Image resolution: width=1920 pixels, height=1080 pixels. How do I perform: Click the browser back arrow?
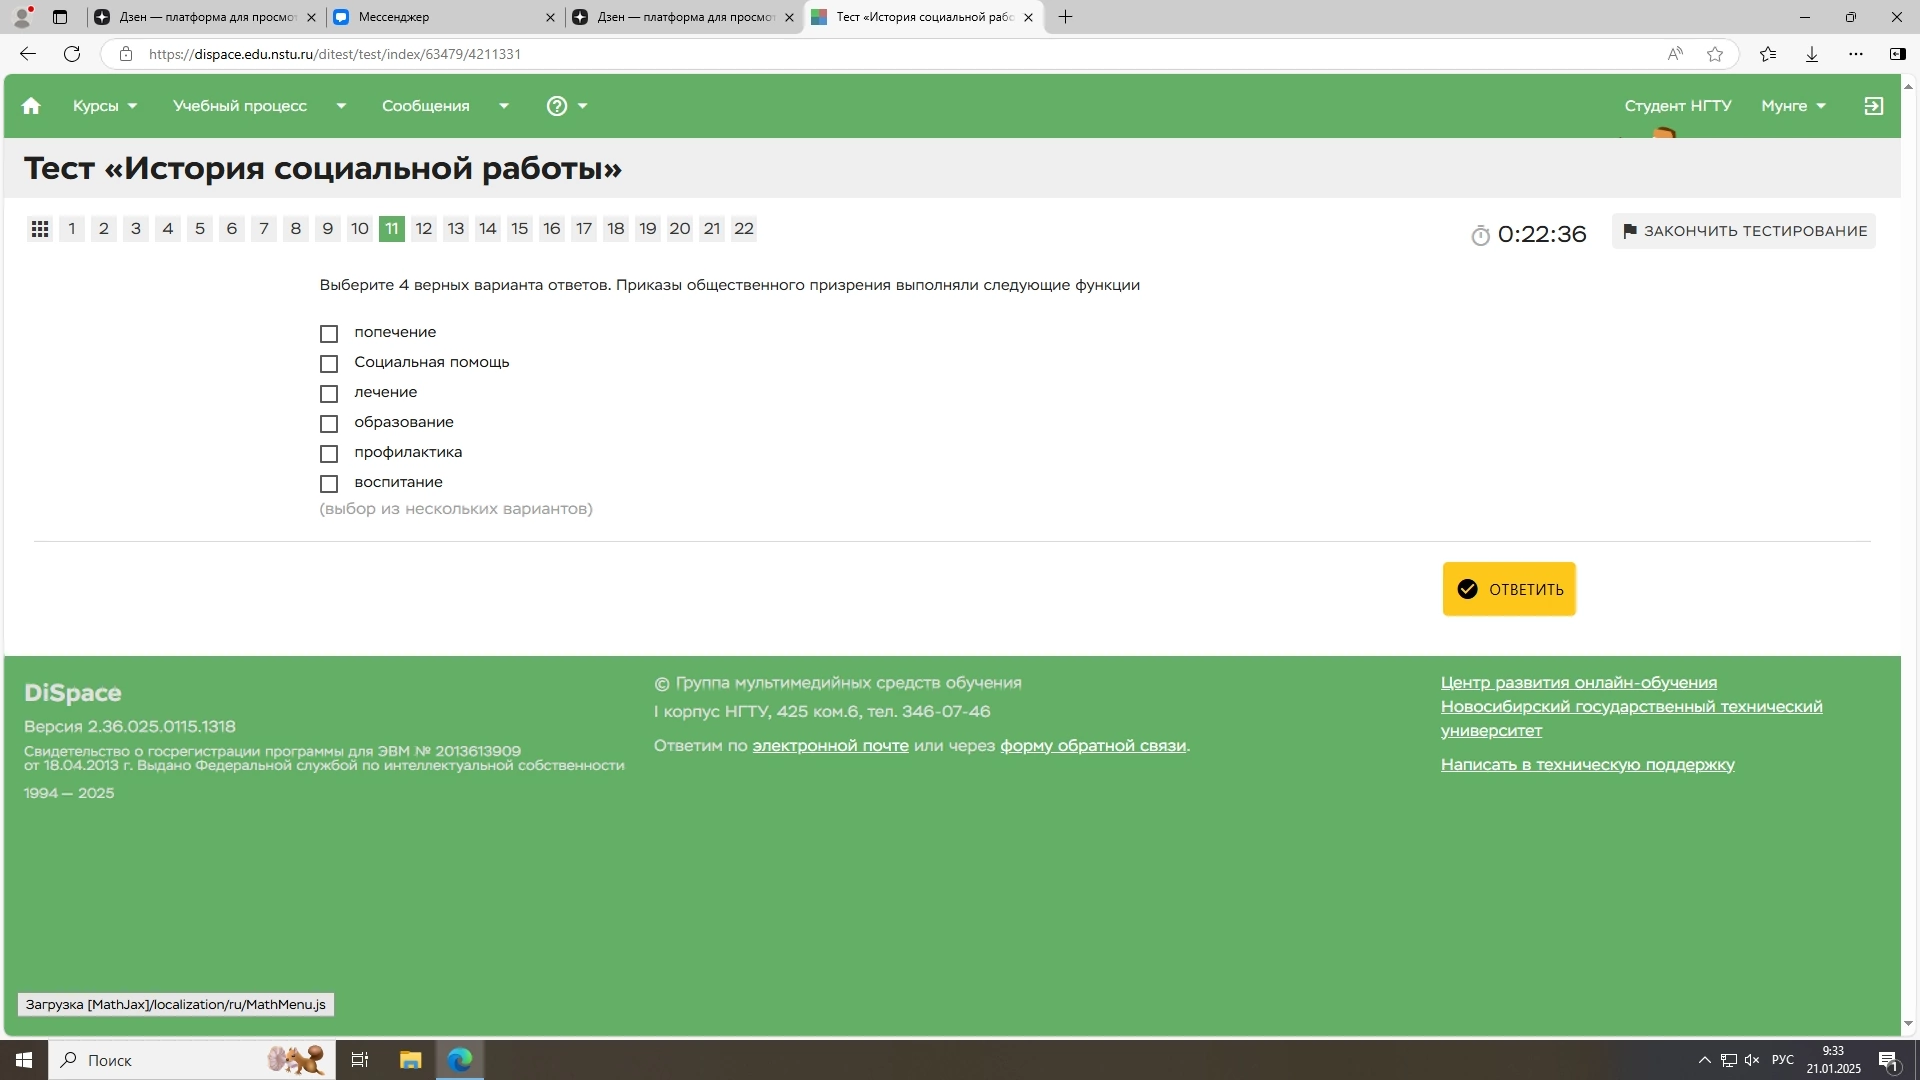(28, 54)
